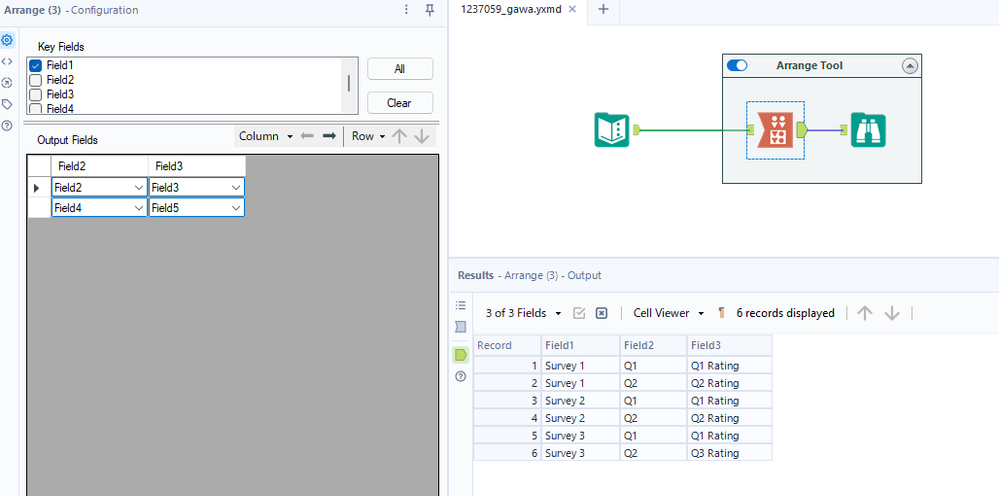
Task: Collapse the Arrange Tool container
Action: coord(910,66)
